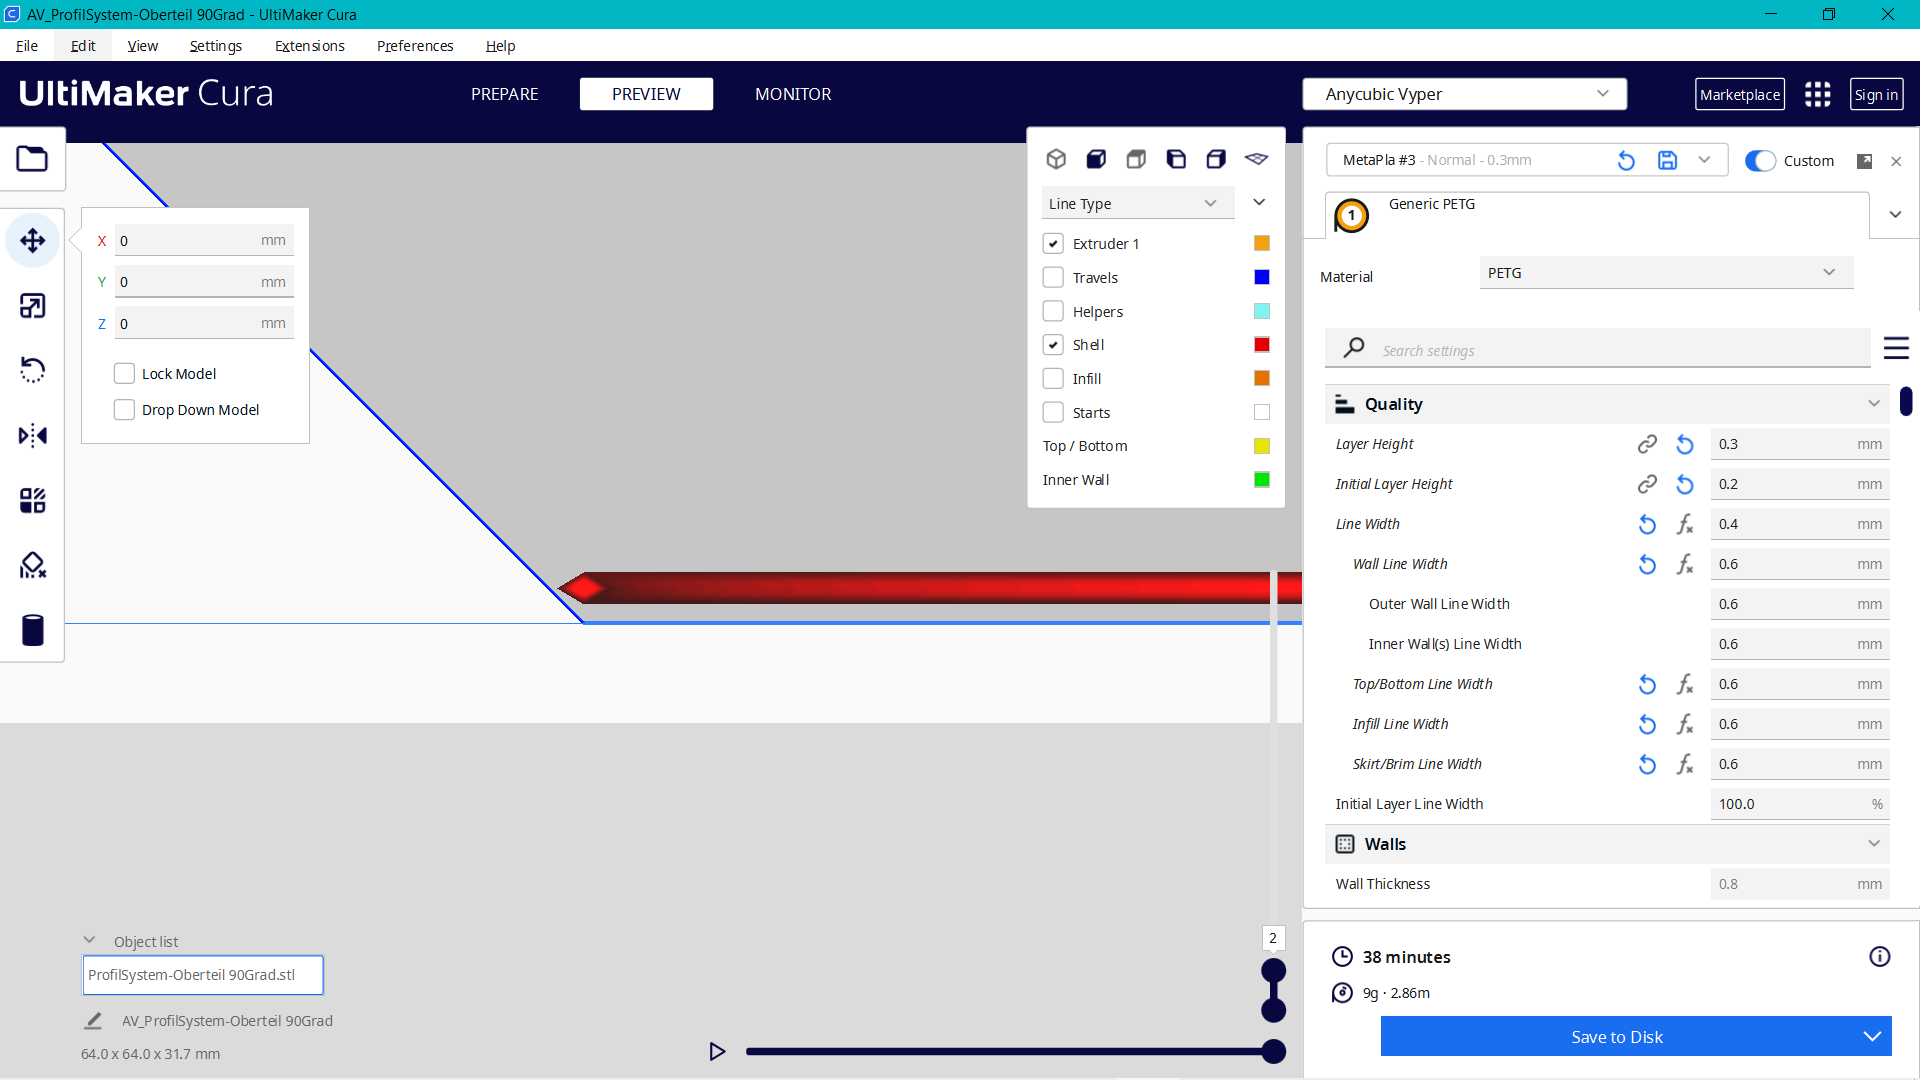Switch to the MONITOR tab
Viewport: 1920px width, 1080px height.
tap(793, 93)
